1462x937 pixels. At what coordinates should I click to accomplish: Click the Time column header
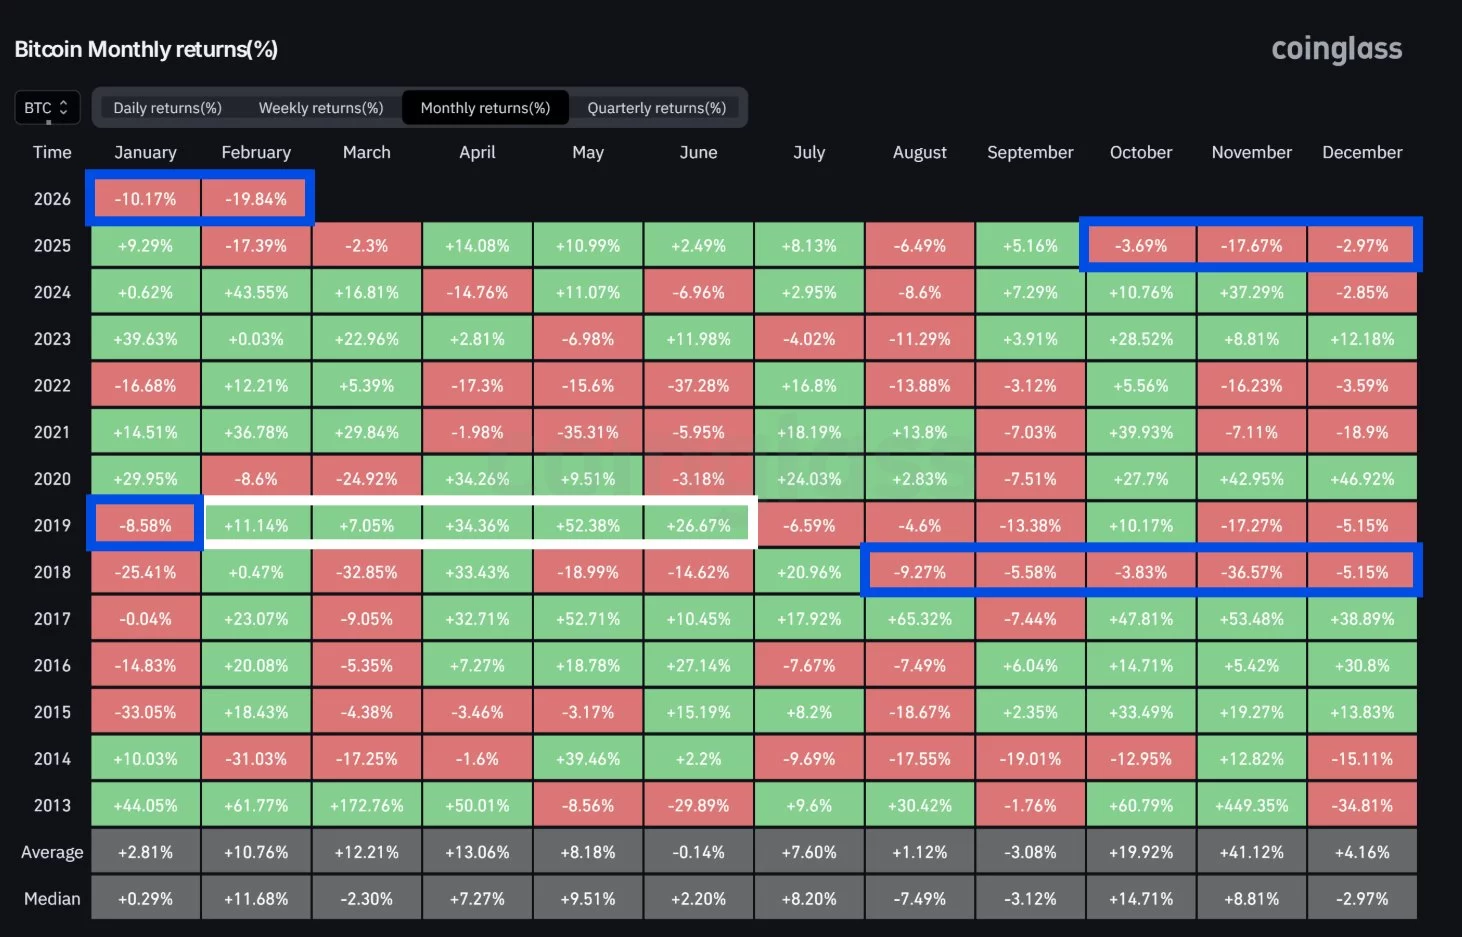[x=52, y=152]
